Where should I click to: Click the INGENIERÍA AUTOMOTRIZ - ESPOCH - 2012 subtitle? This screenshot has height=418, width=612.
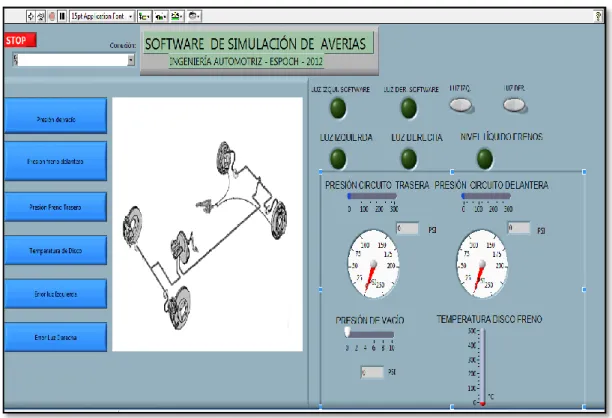point(246,61)
